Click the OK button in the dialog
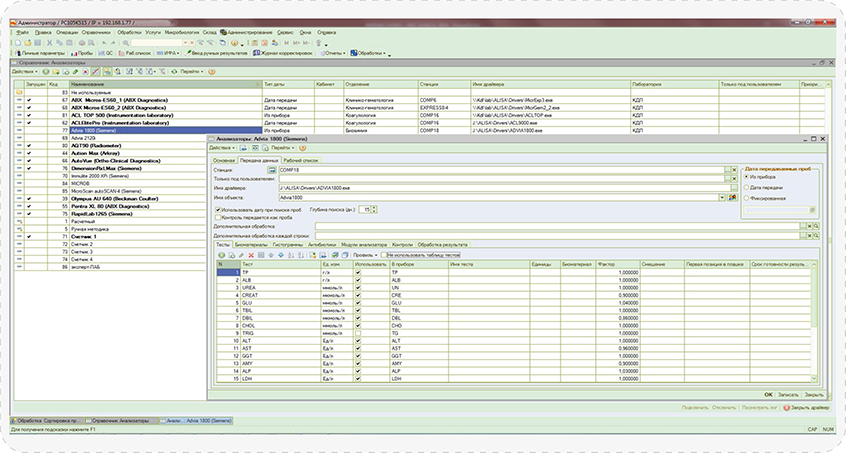 pos(768,395)
